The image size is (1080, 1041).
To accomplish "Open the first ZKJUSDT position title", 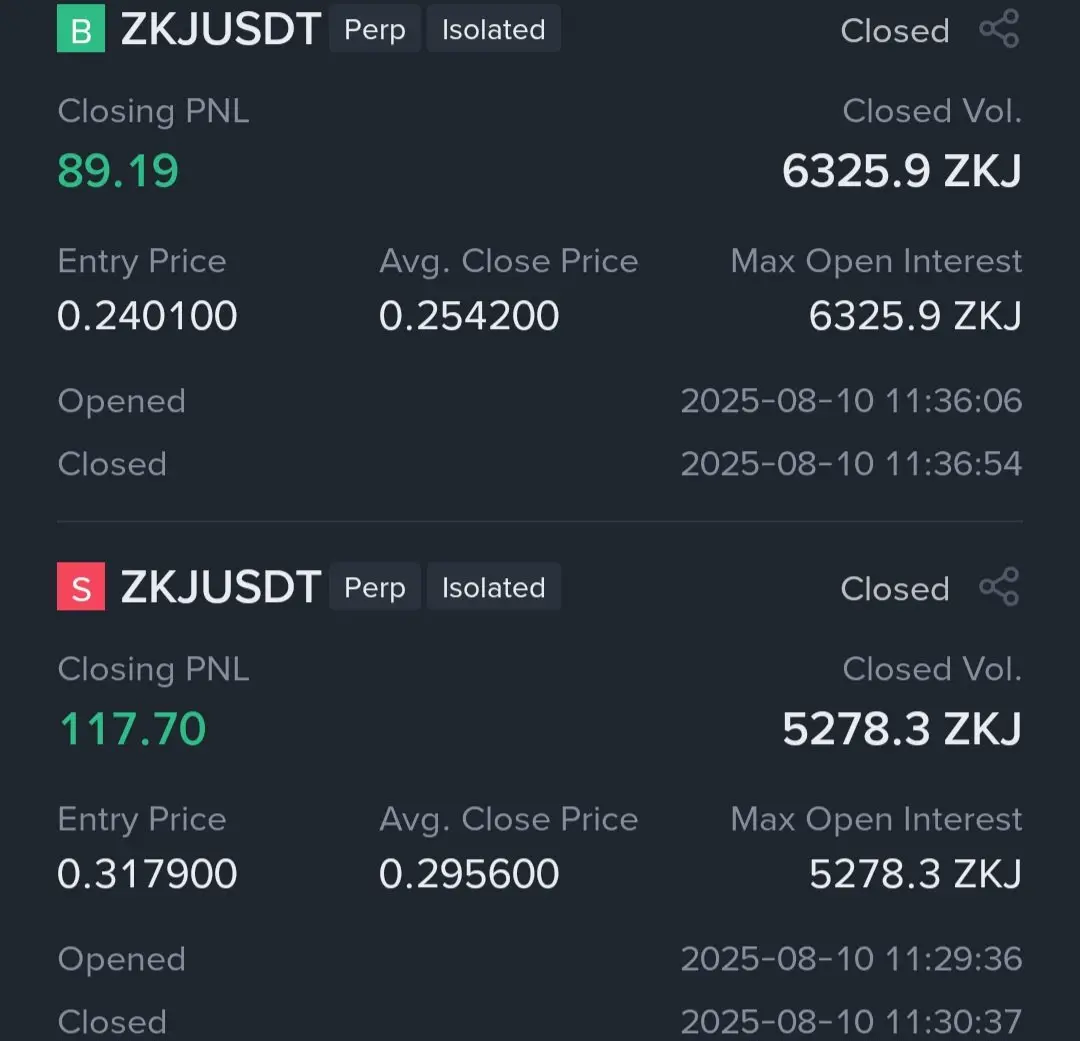I will (220, 29).
